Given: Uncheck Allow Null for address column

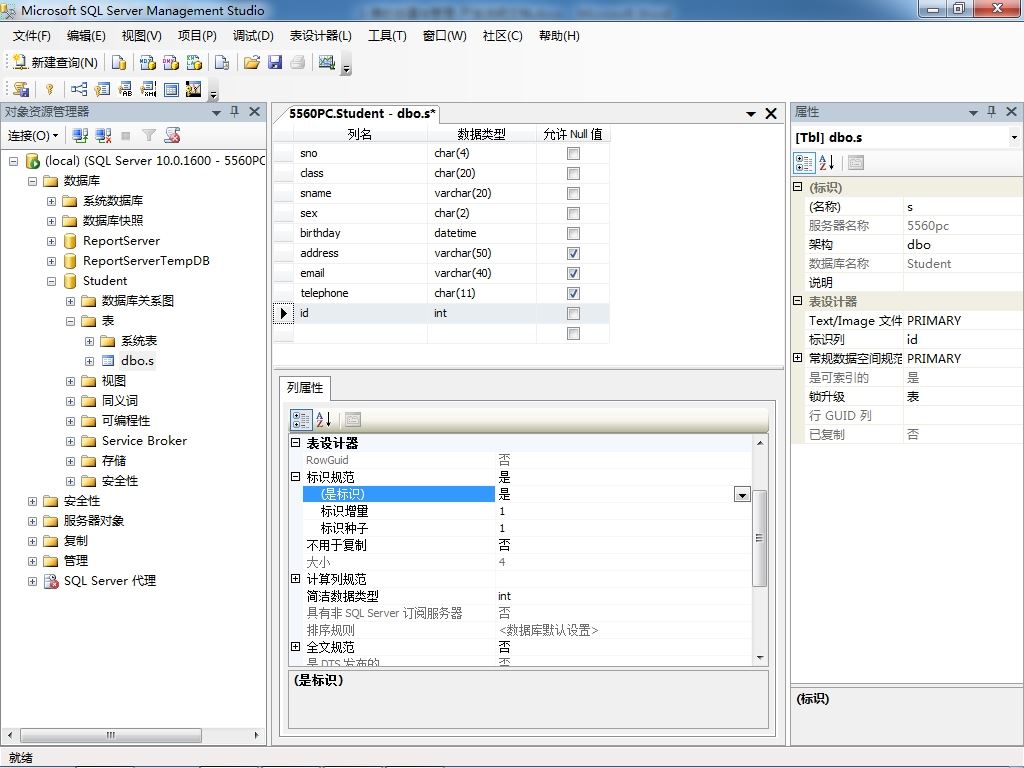Looking at the screenshot, I should 573,253.
